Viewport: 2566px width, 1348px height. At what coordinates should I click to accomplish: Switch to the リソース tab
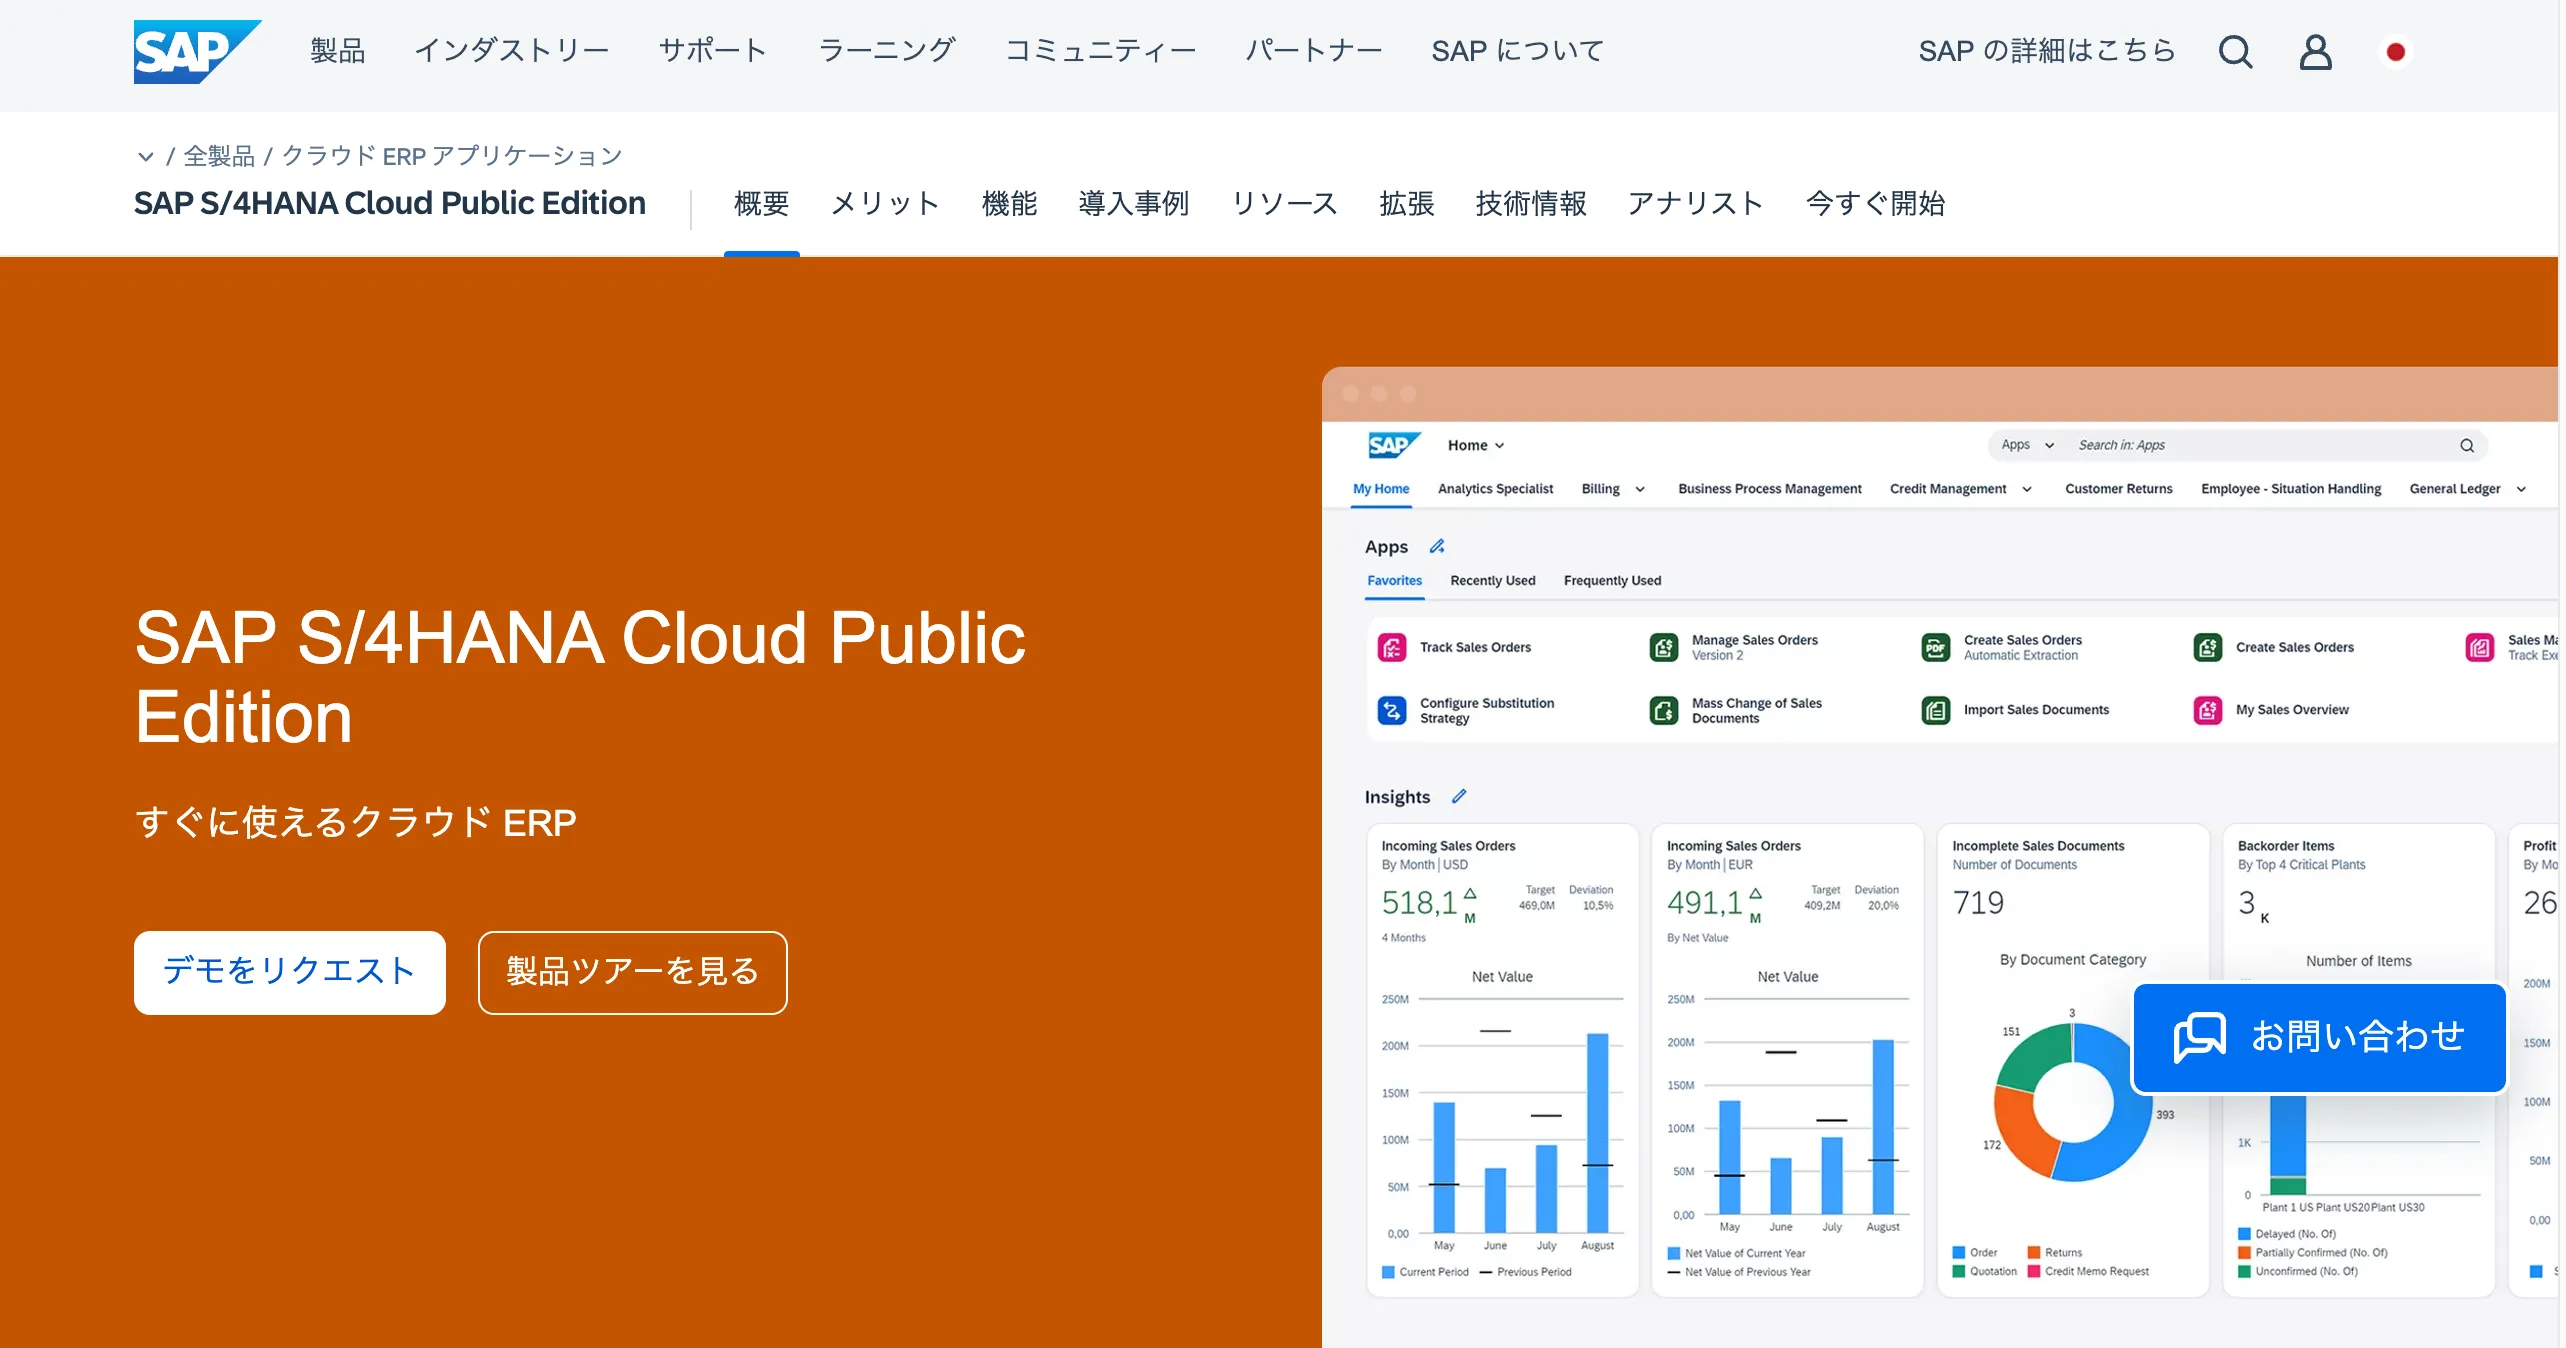(1284, 204)
